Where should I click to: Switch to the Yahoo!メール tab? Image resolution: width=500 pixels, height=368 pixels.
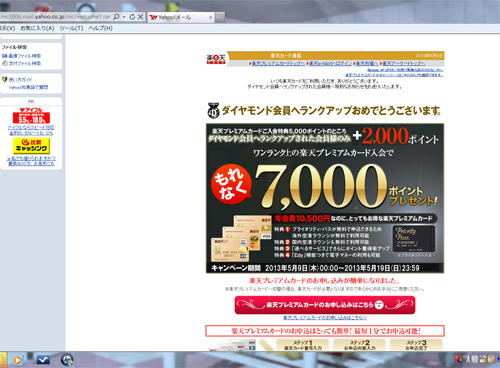pyautogui.click(x=180, y=17)
